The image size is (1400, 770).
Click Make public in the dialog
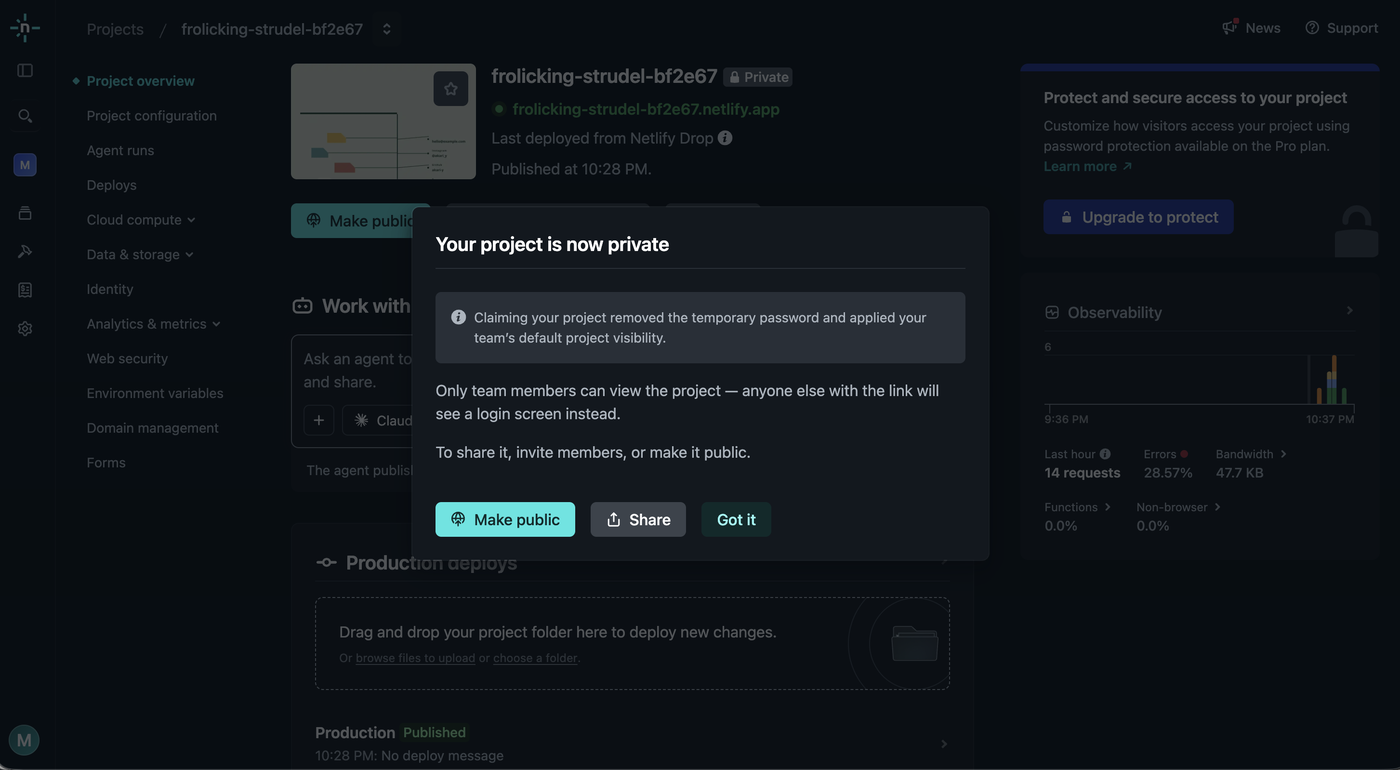[x=505, y=519]
